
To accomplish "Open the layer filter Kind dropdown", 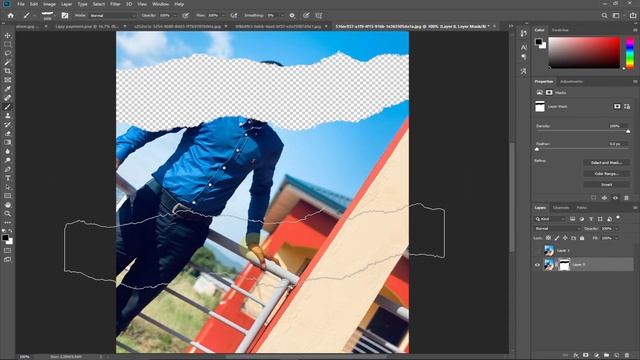I will [x=550, y=219].
